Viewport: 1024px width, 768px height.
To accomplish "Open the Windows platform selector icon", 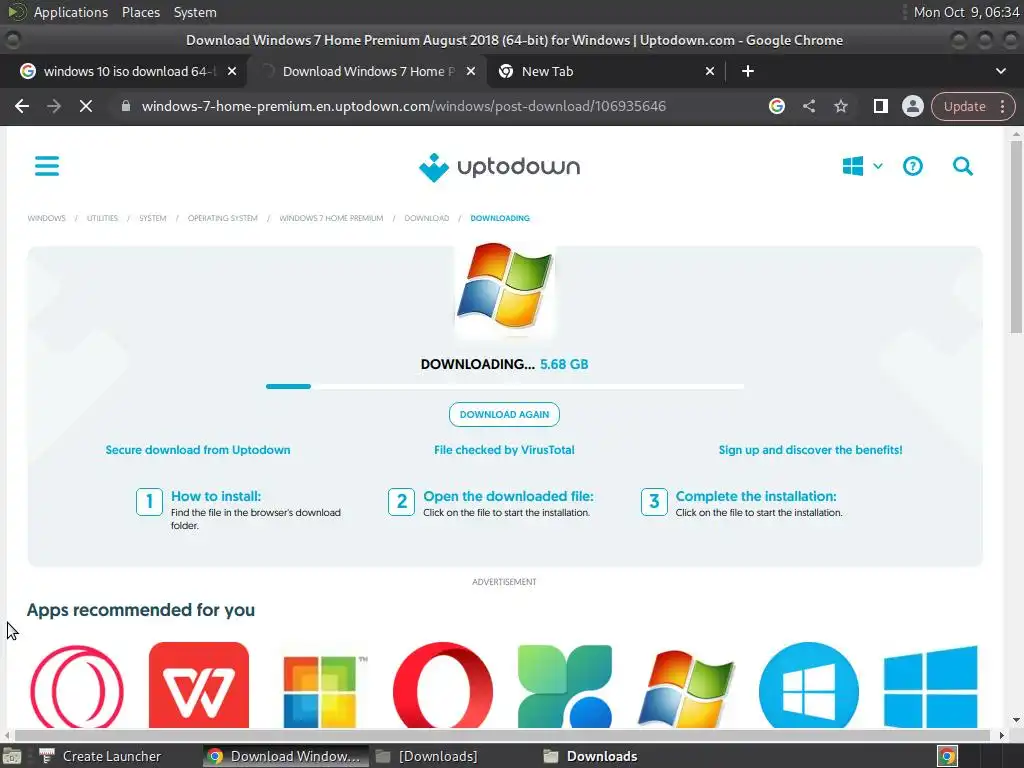I will tap(853, 166).
